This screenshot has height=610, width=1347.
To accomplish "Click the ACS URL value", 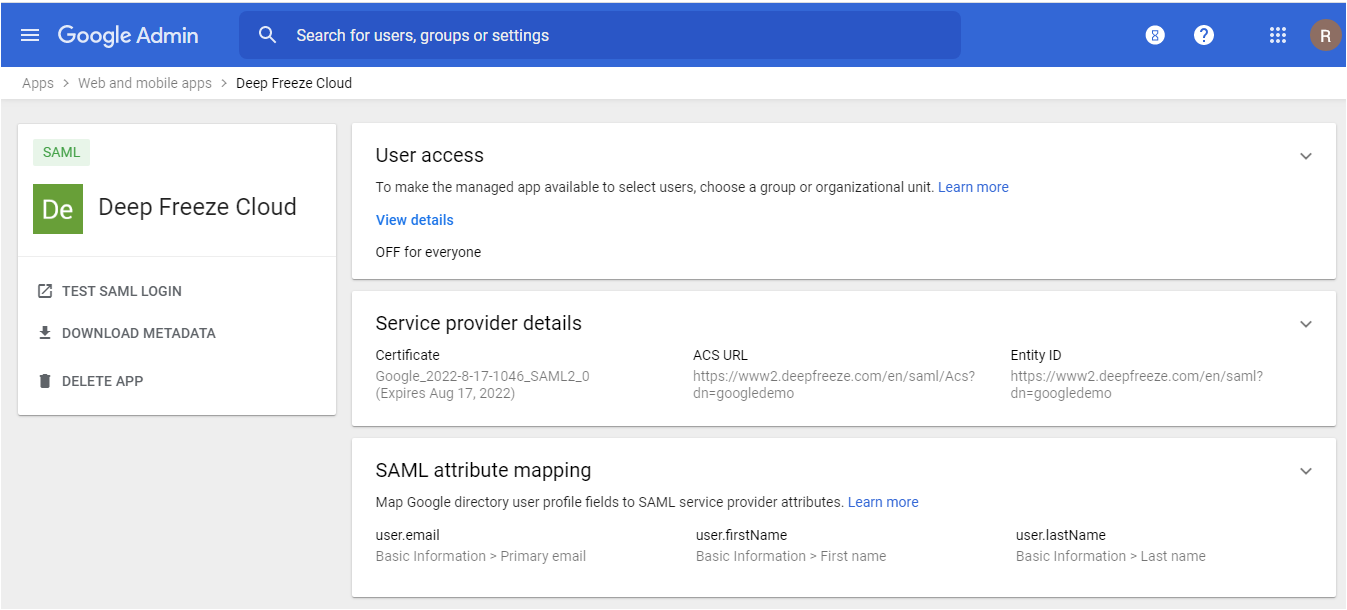I will click(834, 385).
